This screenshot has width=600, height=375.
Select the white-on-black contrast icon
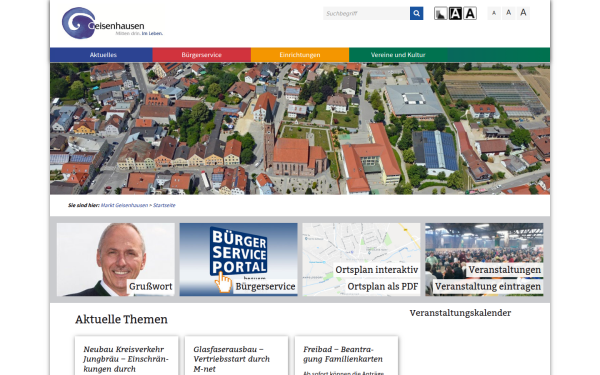pos(455,13)
